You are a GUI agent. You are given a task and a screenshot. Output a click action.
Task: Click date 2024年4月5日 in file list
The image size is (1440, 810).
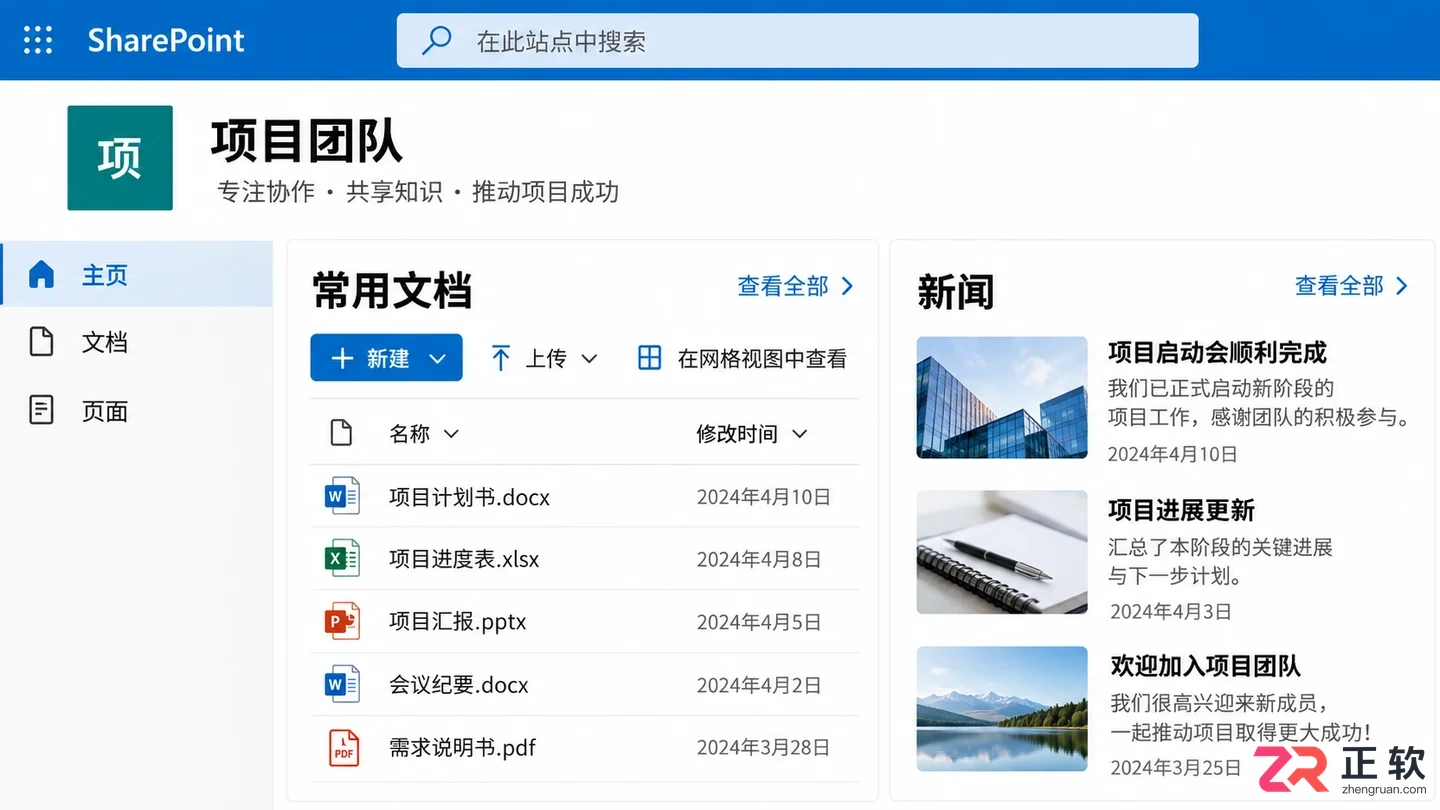click(759, 622)
